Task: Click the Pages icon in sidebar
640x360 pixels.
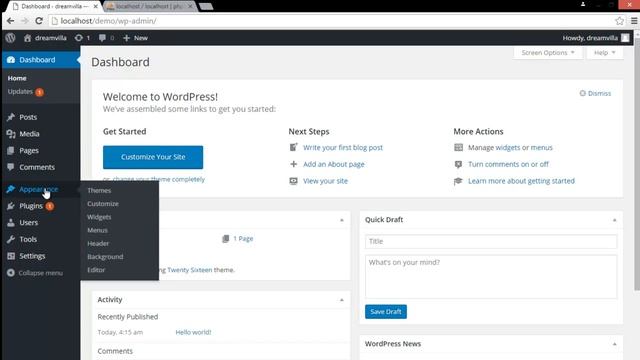Action: pyautogui.click(x=11, y=151)
